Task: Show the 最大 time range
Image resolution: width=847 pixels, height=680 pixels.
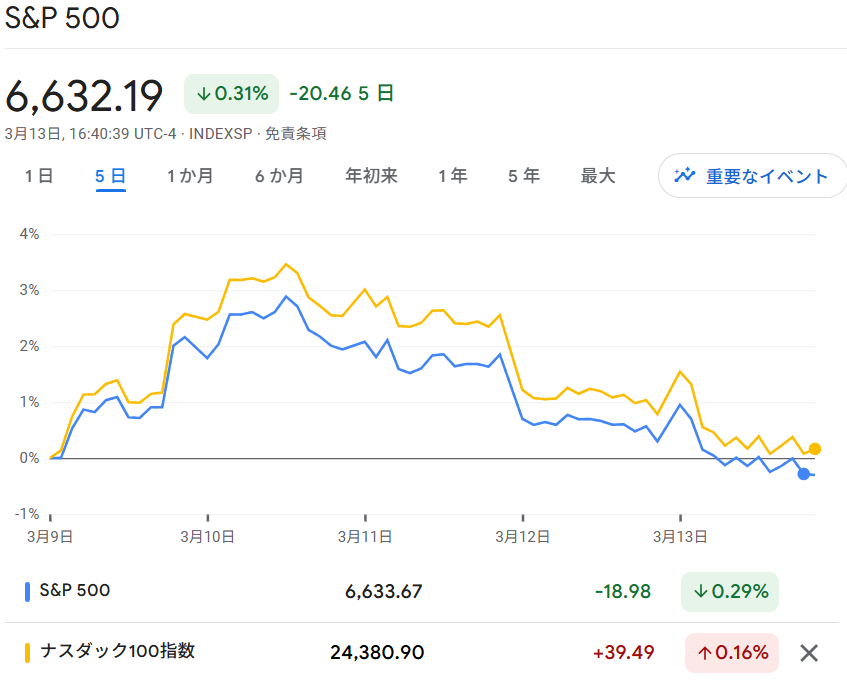Action: click(x=597, y=175)
